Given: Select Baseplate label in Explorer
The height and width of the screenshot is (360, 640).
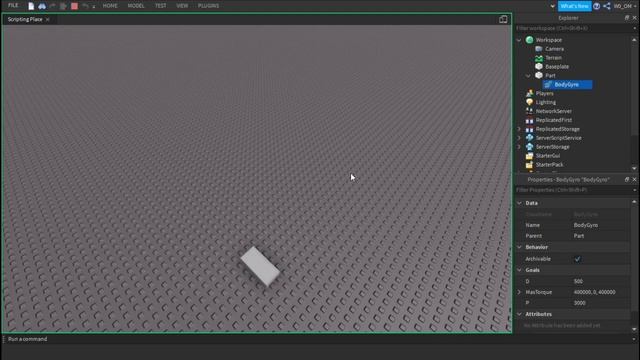Looking at the screenshot, I should coord(557,67).
